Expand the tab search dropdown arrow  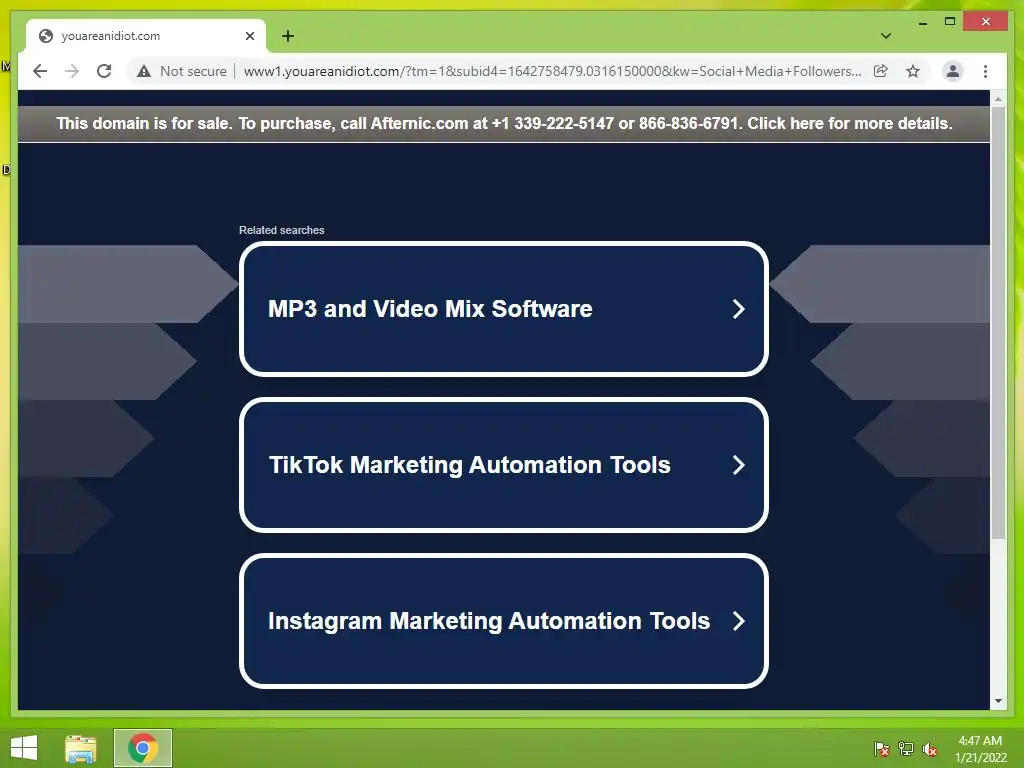886,36
